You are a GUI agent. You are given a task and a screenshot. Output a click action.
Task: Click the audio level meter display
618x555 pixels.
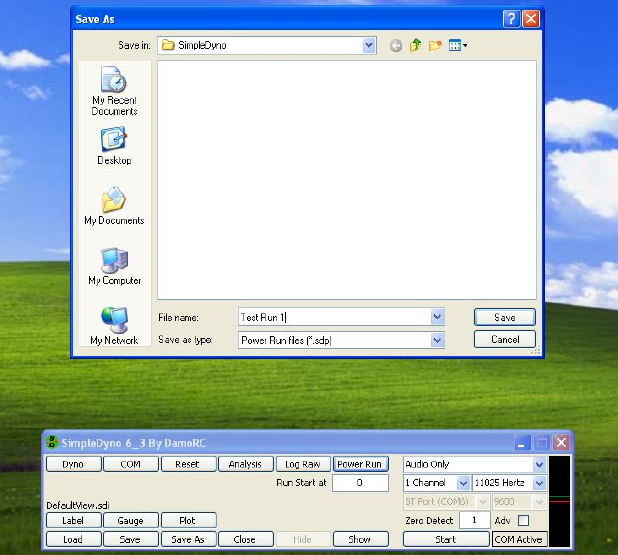559,501
